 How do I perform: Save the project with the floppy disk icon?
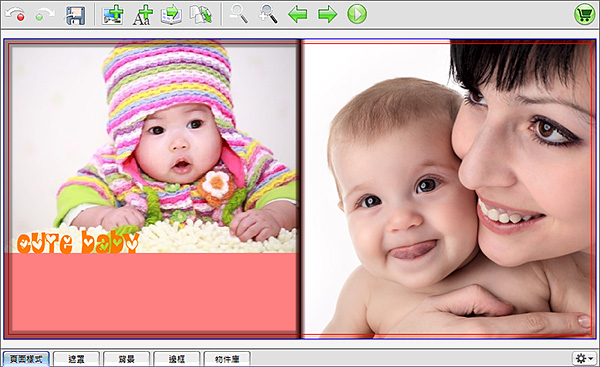[x=75, y=15]
